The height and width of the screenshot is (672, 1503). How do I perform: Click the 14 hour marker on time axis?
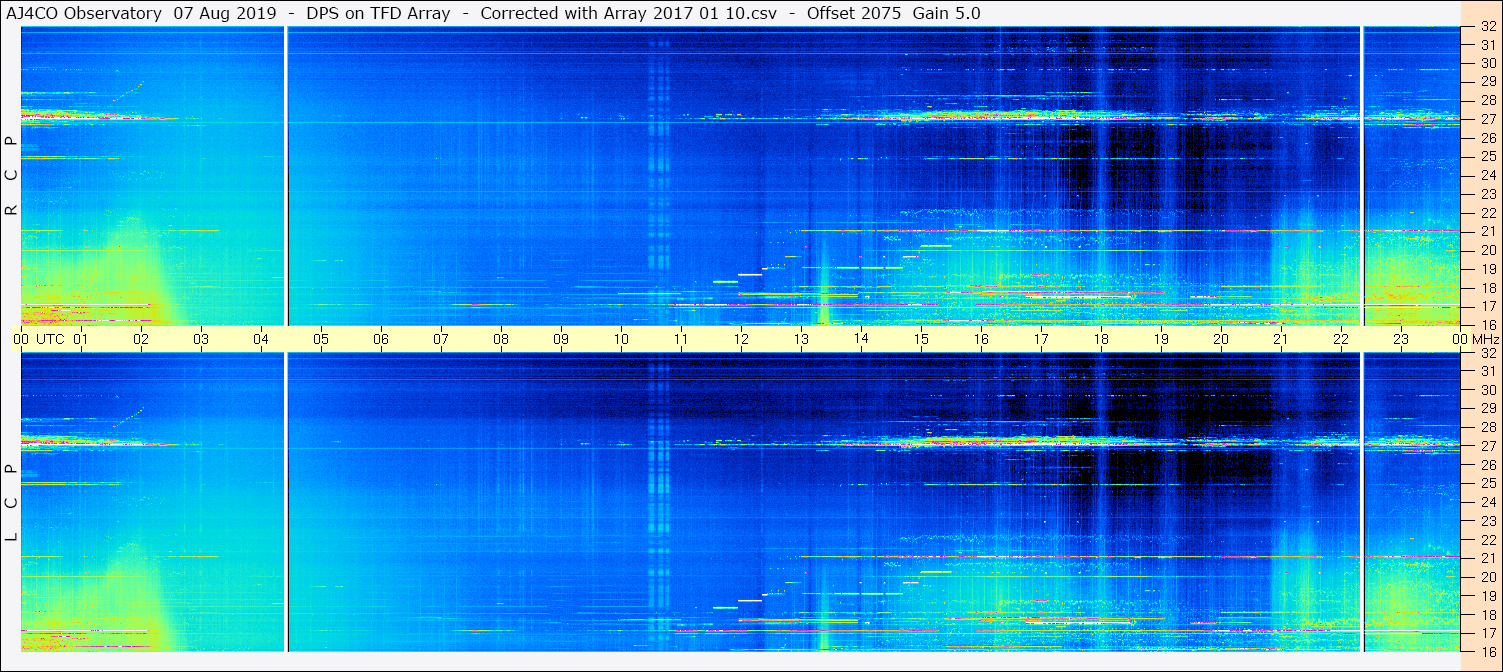pyautogui.click(x=861, y=340)
